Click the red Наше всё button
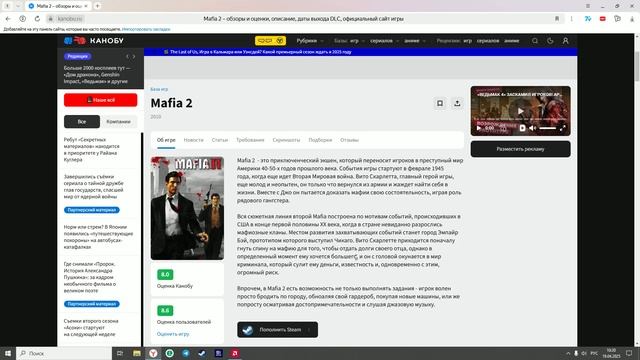This screenshot has height=360, width=640. 100,100
